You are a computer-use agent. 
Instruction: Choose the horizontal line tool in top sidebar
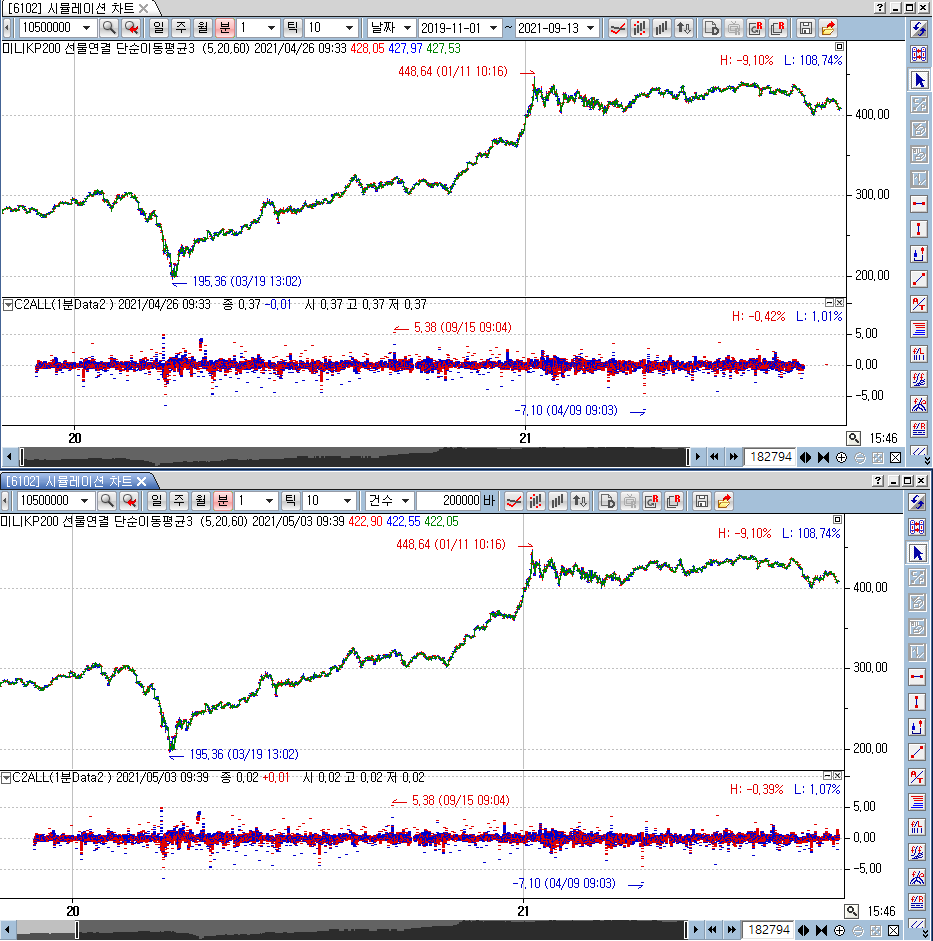tap(919, 204)
